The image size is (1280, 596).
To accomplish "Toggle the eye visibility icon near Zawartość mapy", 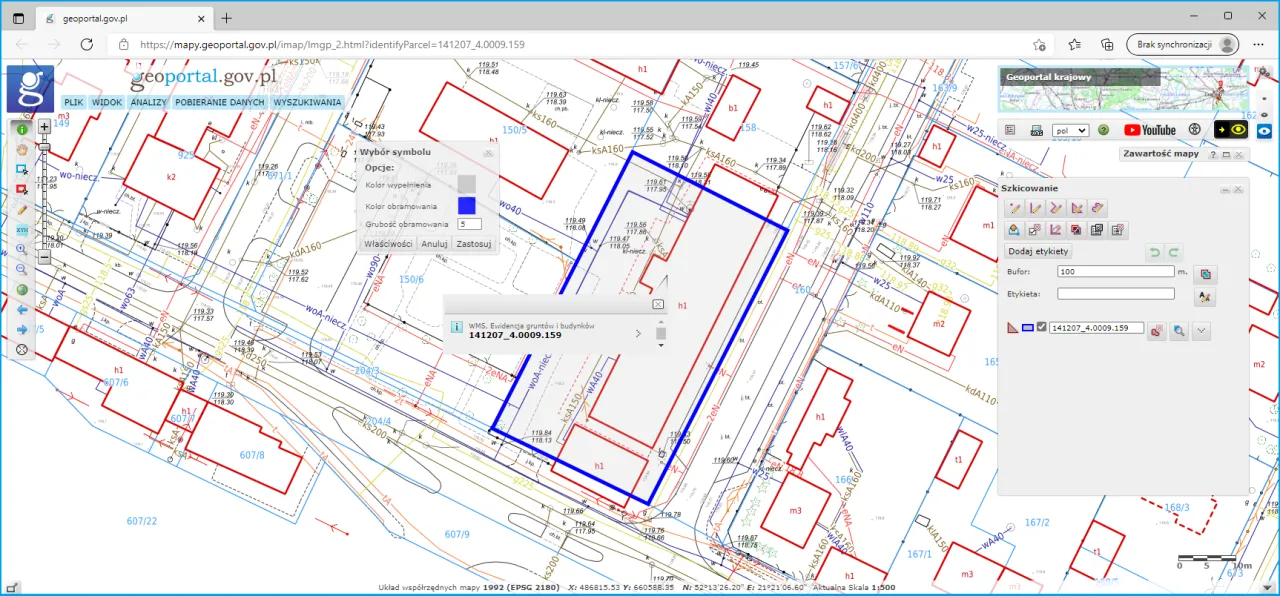I will [x=1240, y=129].
